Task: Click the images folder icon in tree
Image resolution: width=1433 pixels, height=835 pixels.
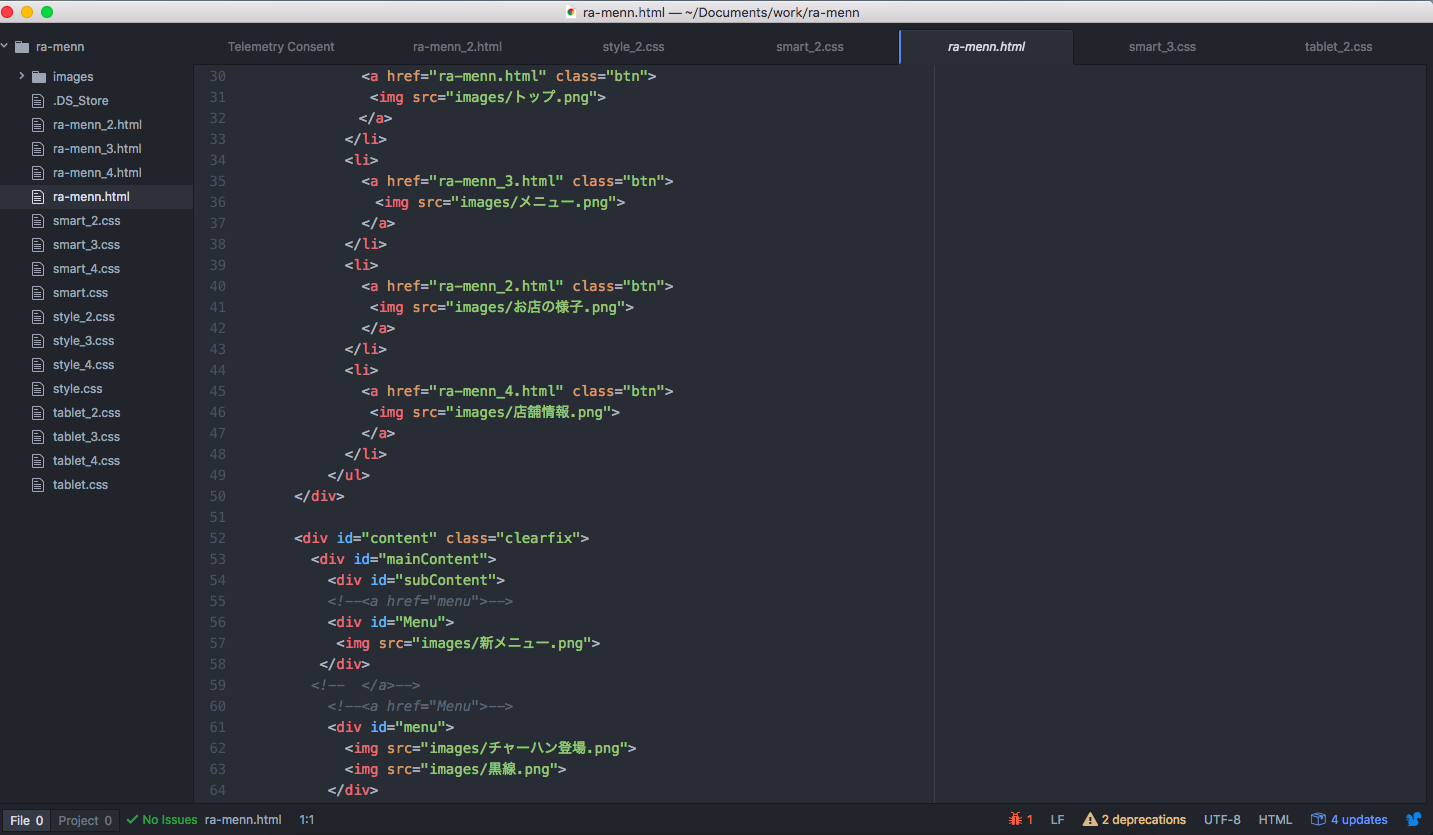Action: [x=39, y=77]
